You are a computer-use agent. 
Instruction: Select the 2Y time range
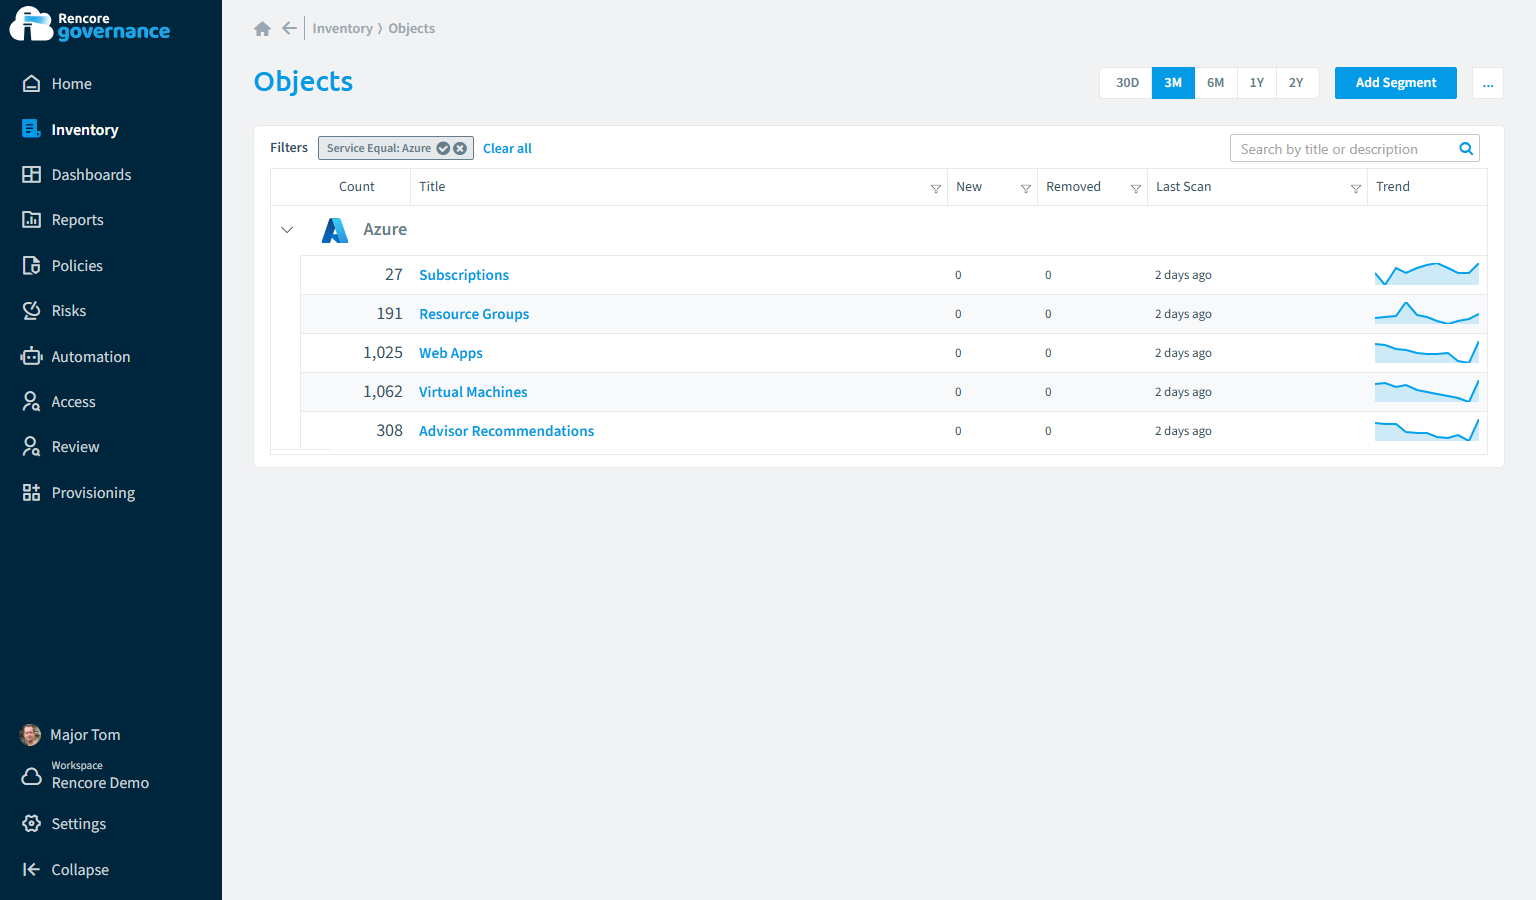tap(1296, 83)
